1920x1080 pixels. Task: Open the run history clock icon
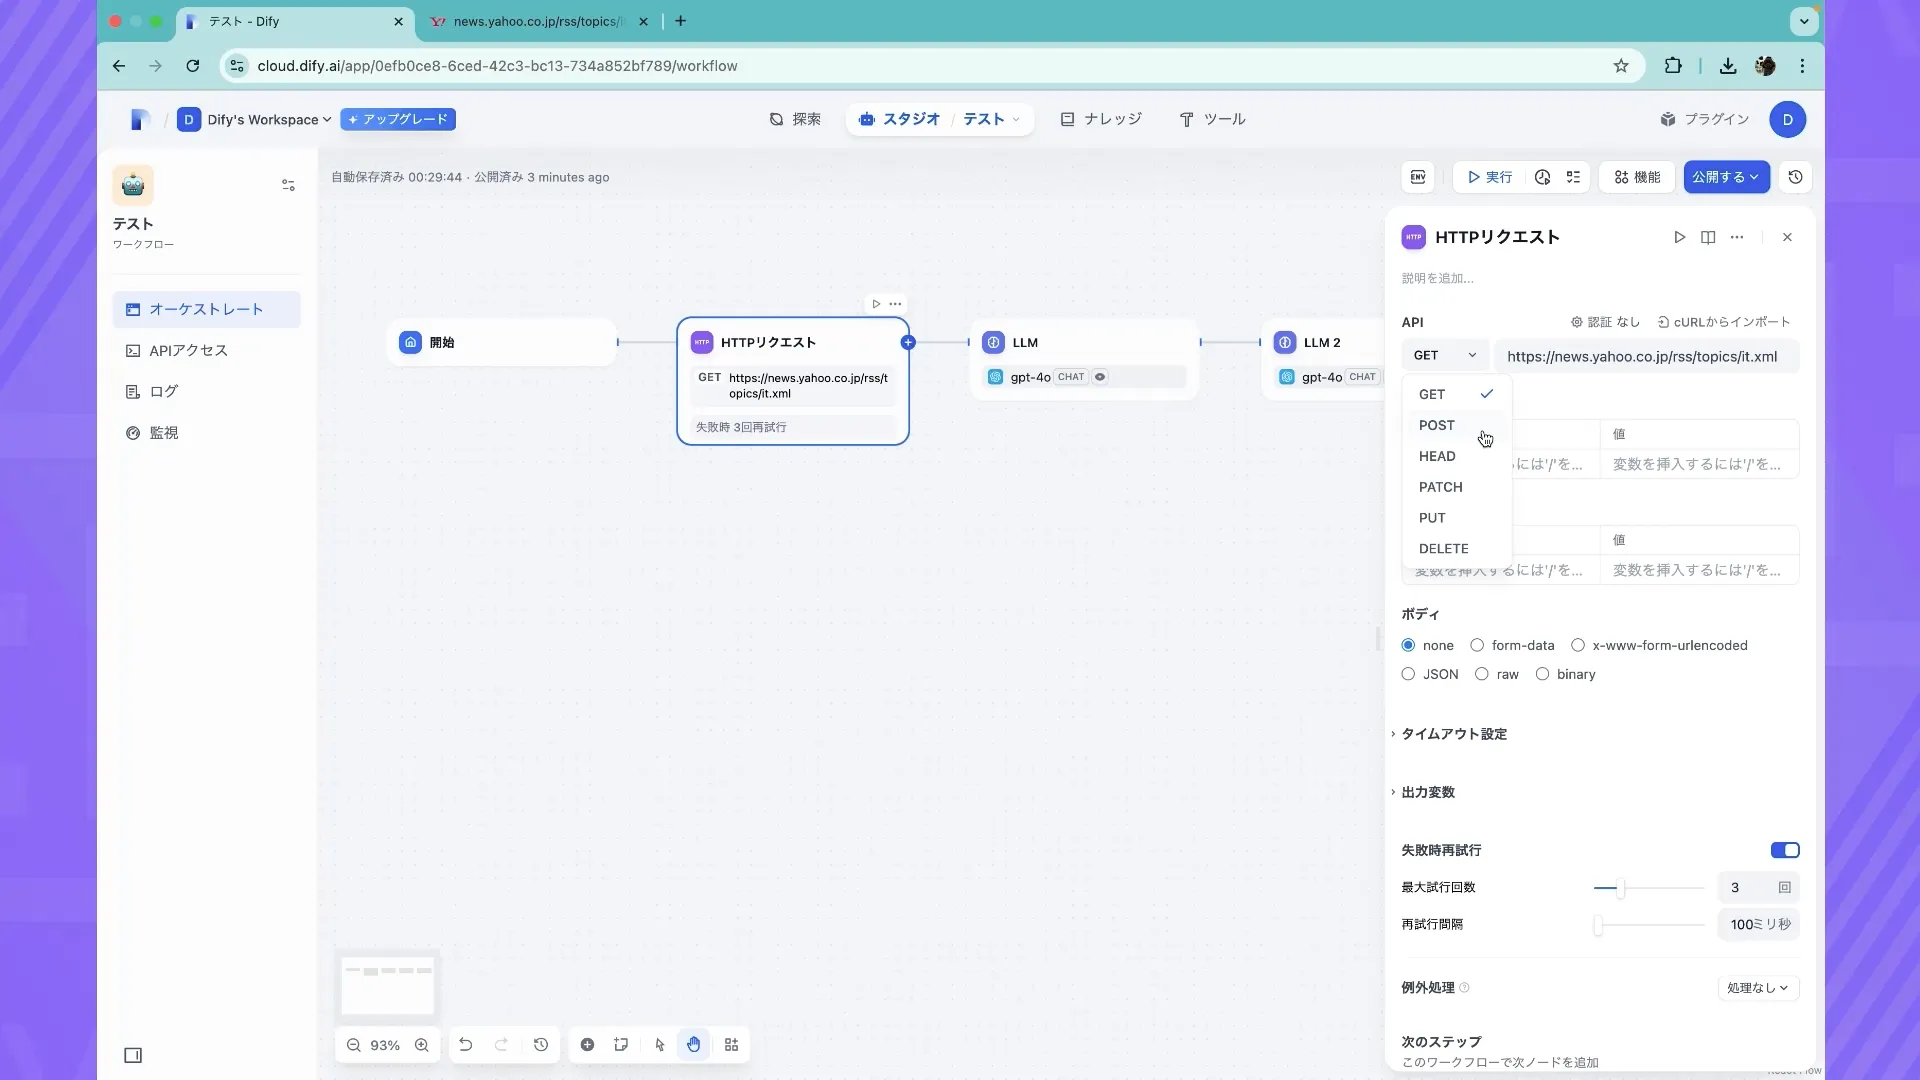pos(1542,177)
